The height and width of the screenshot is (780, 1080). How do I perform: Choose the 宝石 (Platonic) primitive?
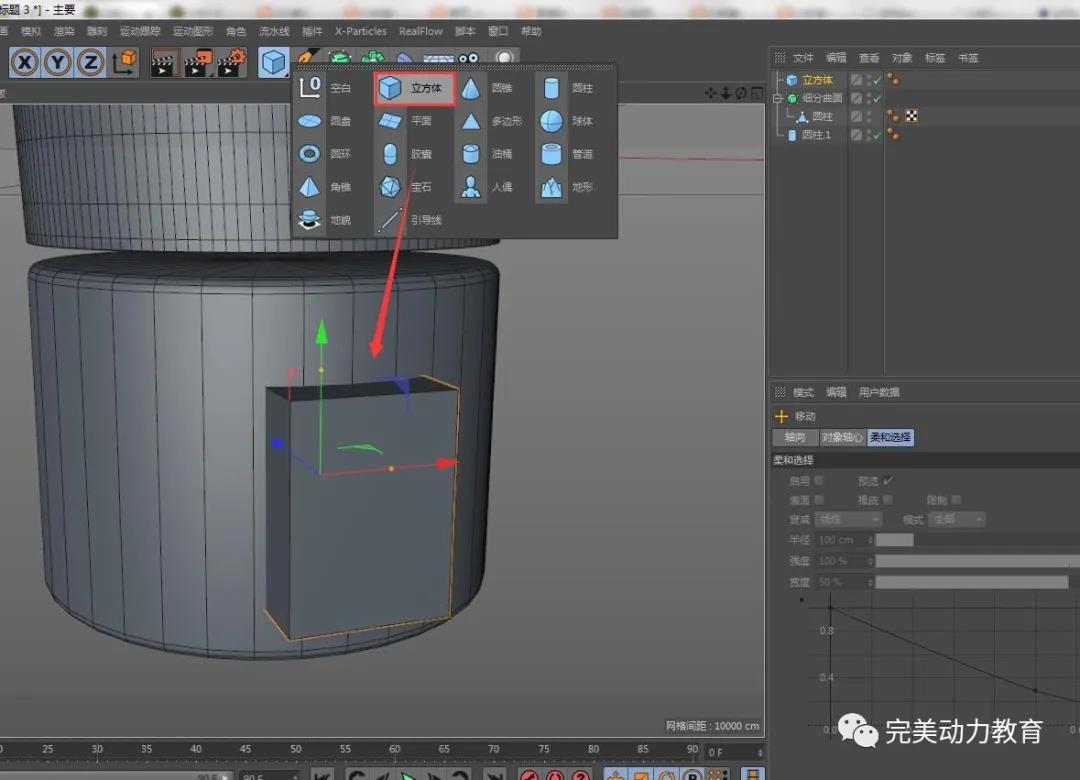pyautogui.click(x=407, y=187)
